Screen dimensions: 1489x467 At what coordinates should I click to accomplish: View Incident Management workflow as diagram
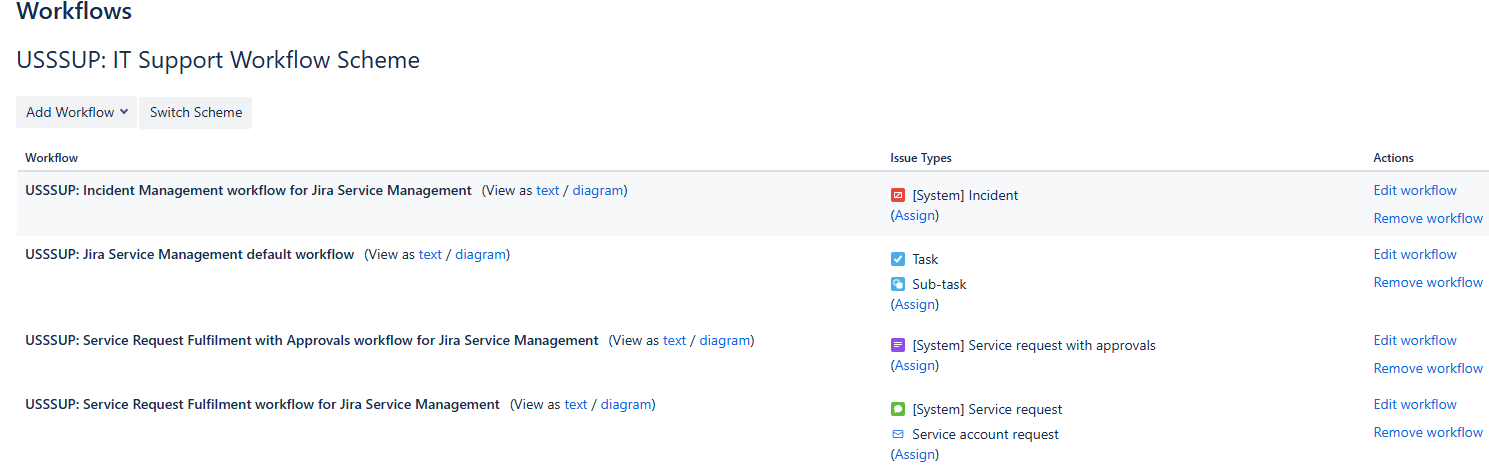(x=598, y=190)
